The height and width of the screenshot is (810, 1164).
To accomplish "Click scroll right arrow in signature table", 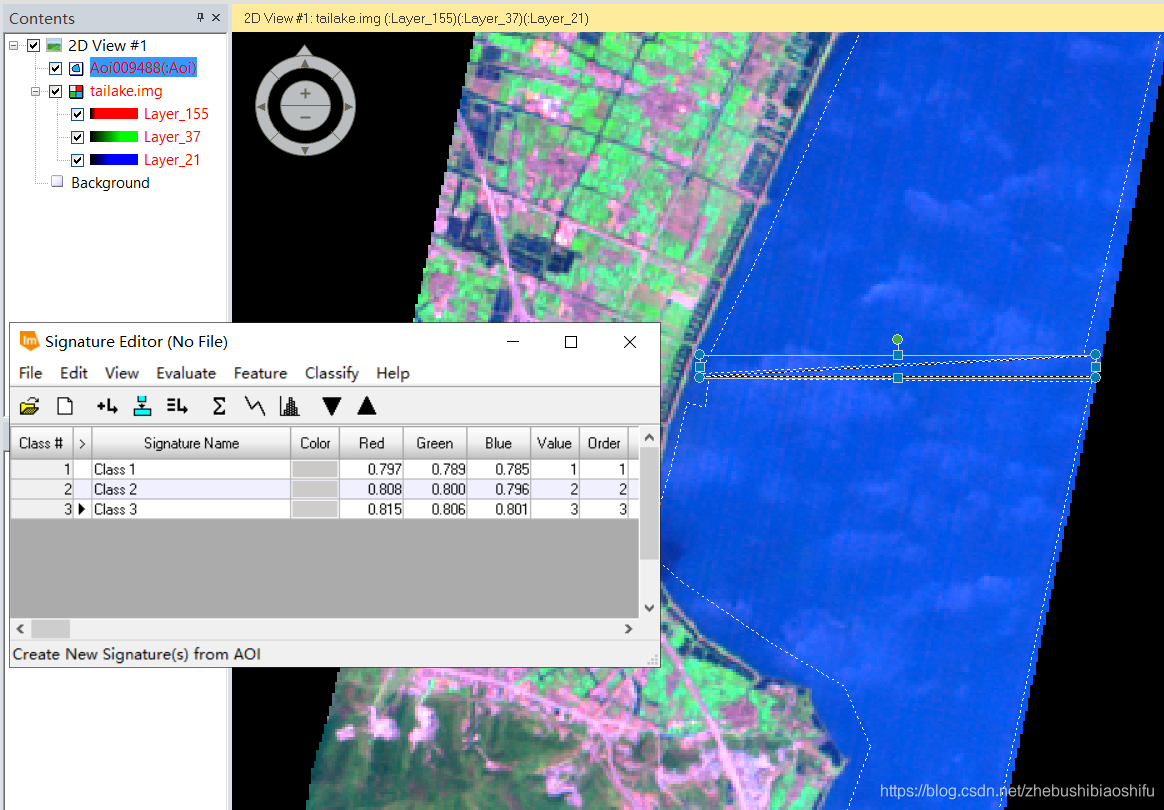I will tap(628, 629).
